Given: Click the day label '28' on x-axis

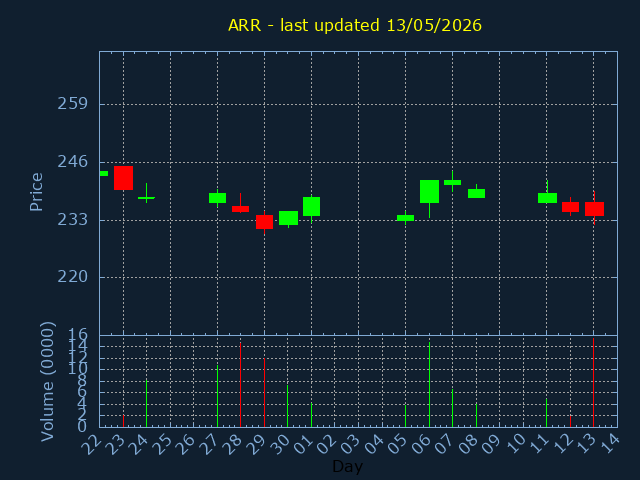Looking at the screenshot, I should [x=233, y=444].
